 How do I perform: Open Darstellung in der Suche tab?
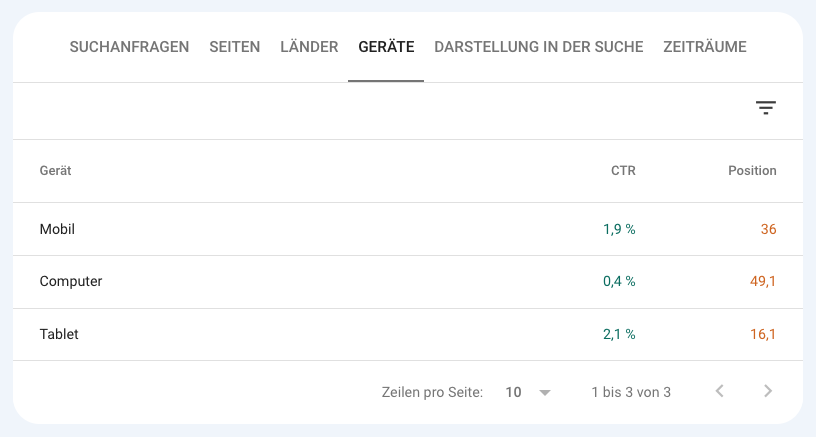click(x=539, y=47)
